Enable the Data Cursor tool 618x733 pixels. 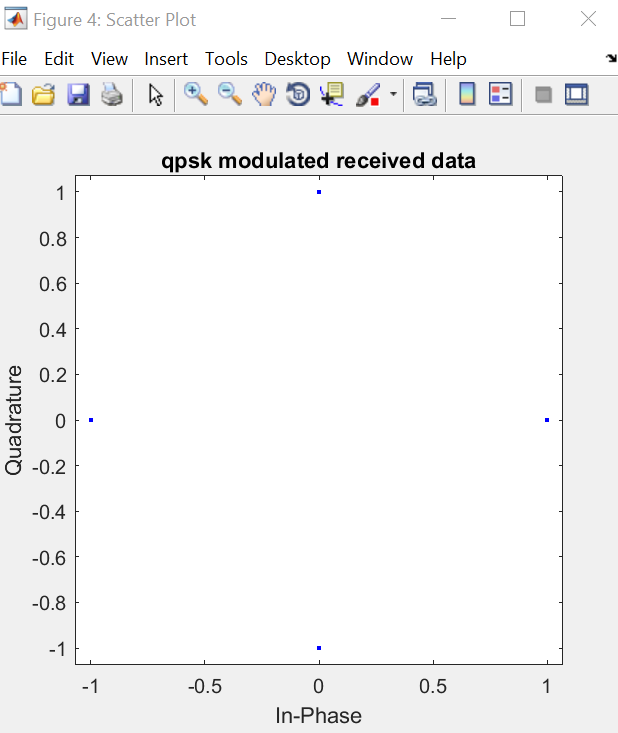click(x=332, y=94)
